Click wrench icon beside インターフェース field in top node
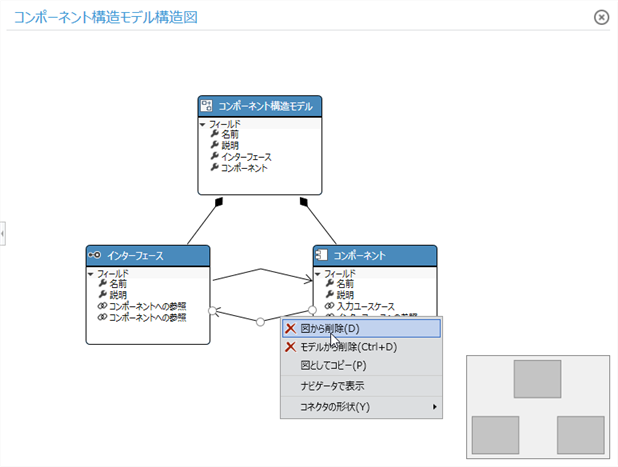618x467 pixels. coord(214,157)
